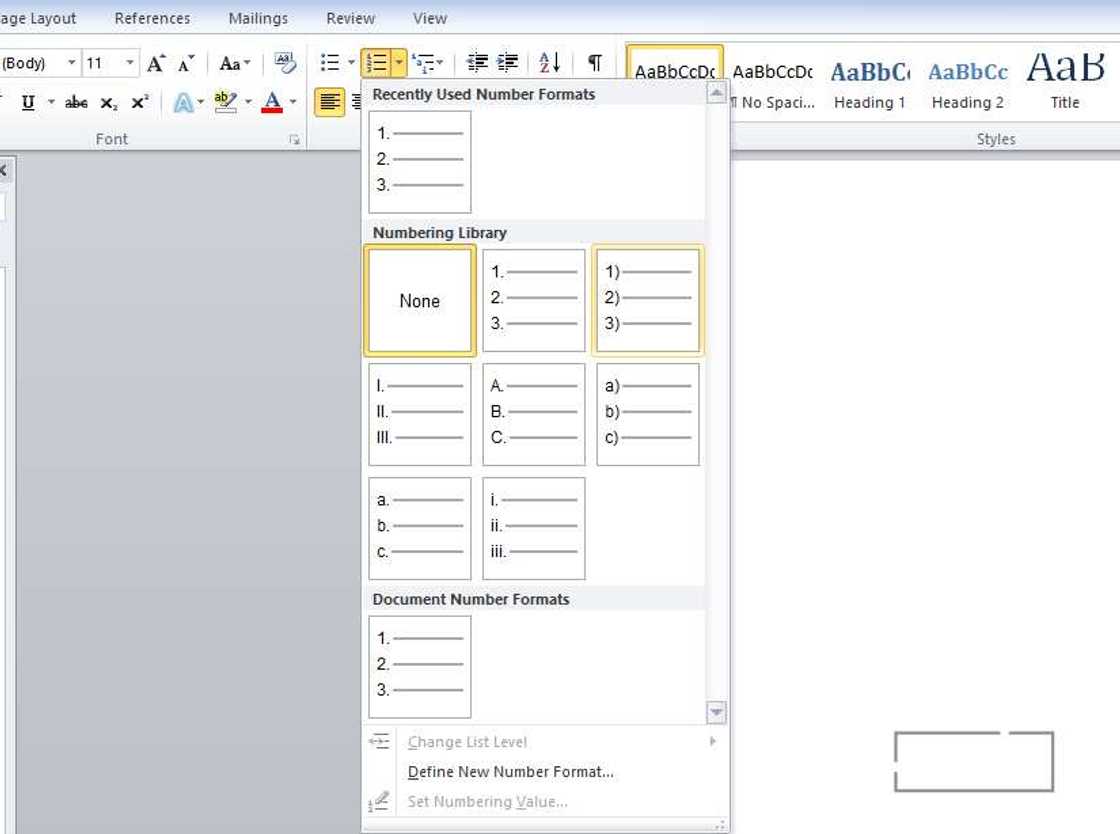Toggle Show/Hide paragraph marks
This screenshot has height=834, width=1120.
(x=593, y=62)
